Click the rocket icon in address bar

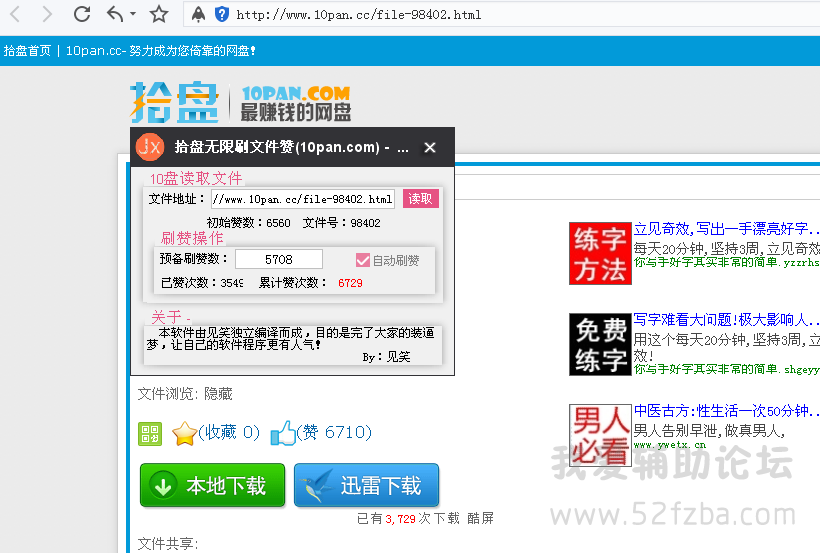198,14
